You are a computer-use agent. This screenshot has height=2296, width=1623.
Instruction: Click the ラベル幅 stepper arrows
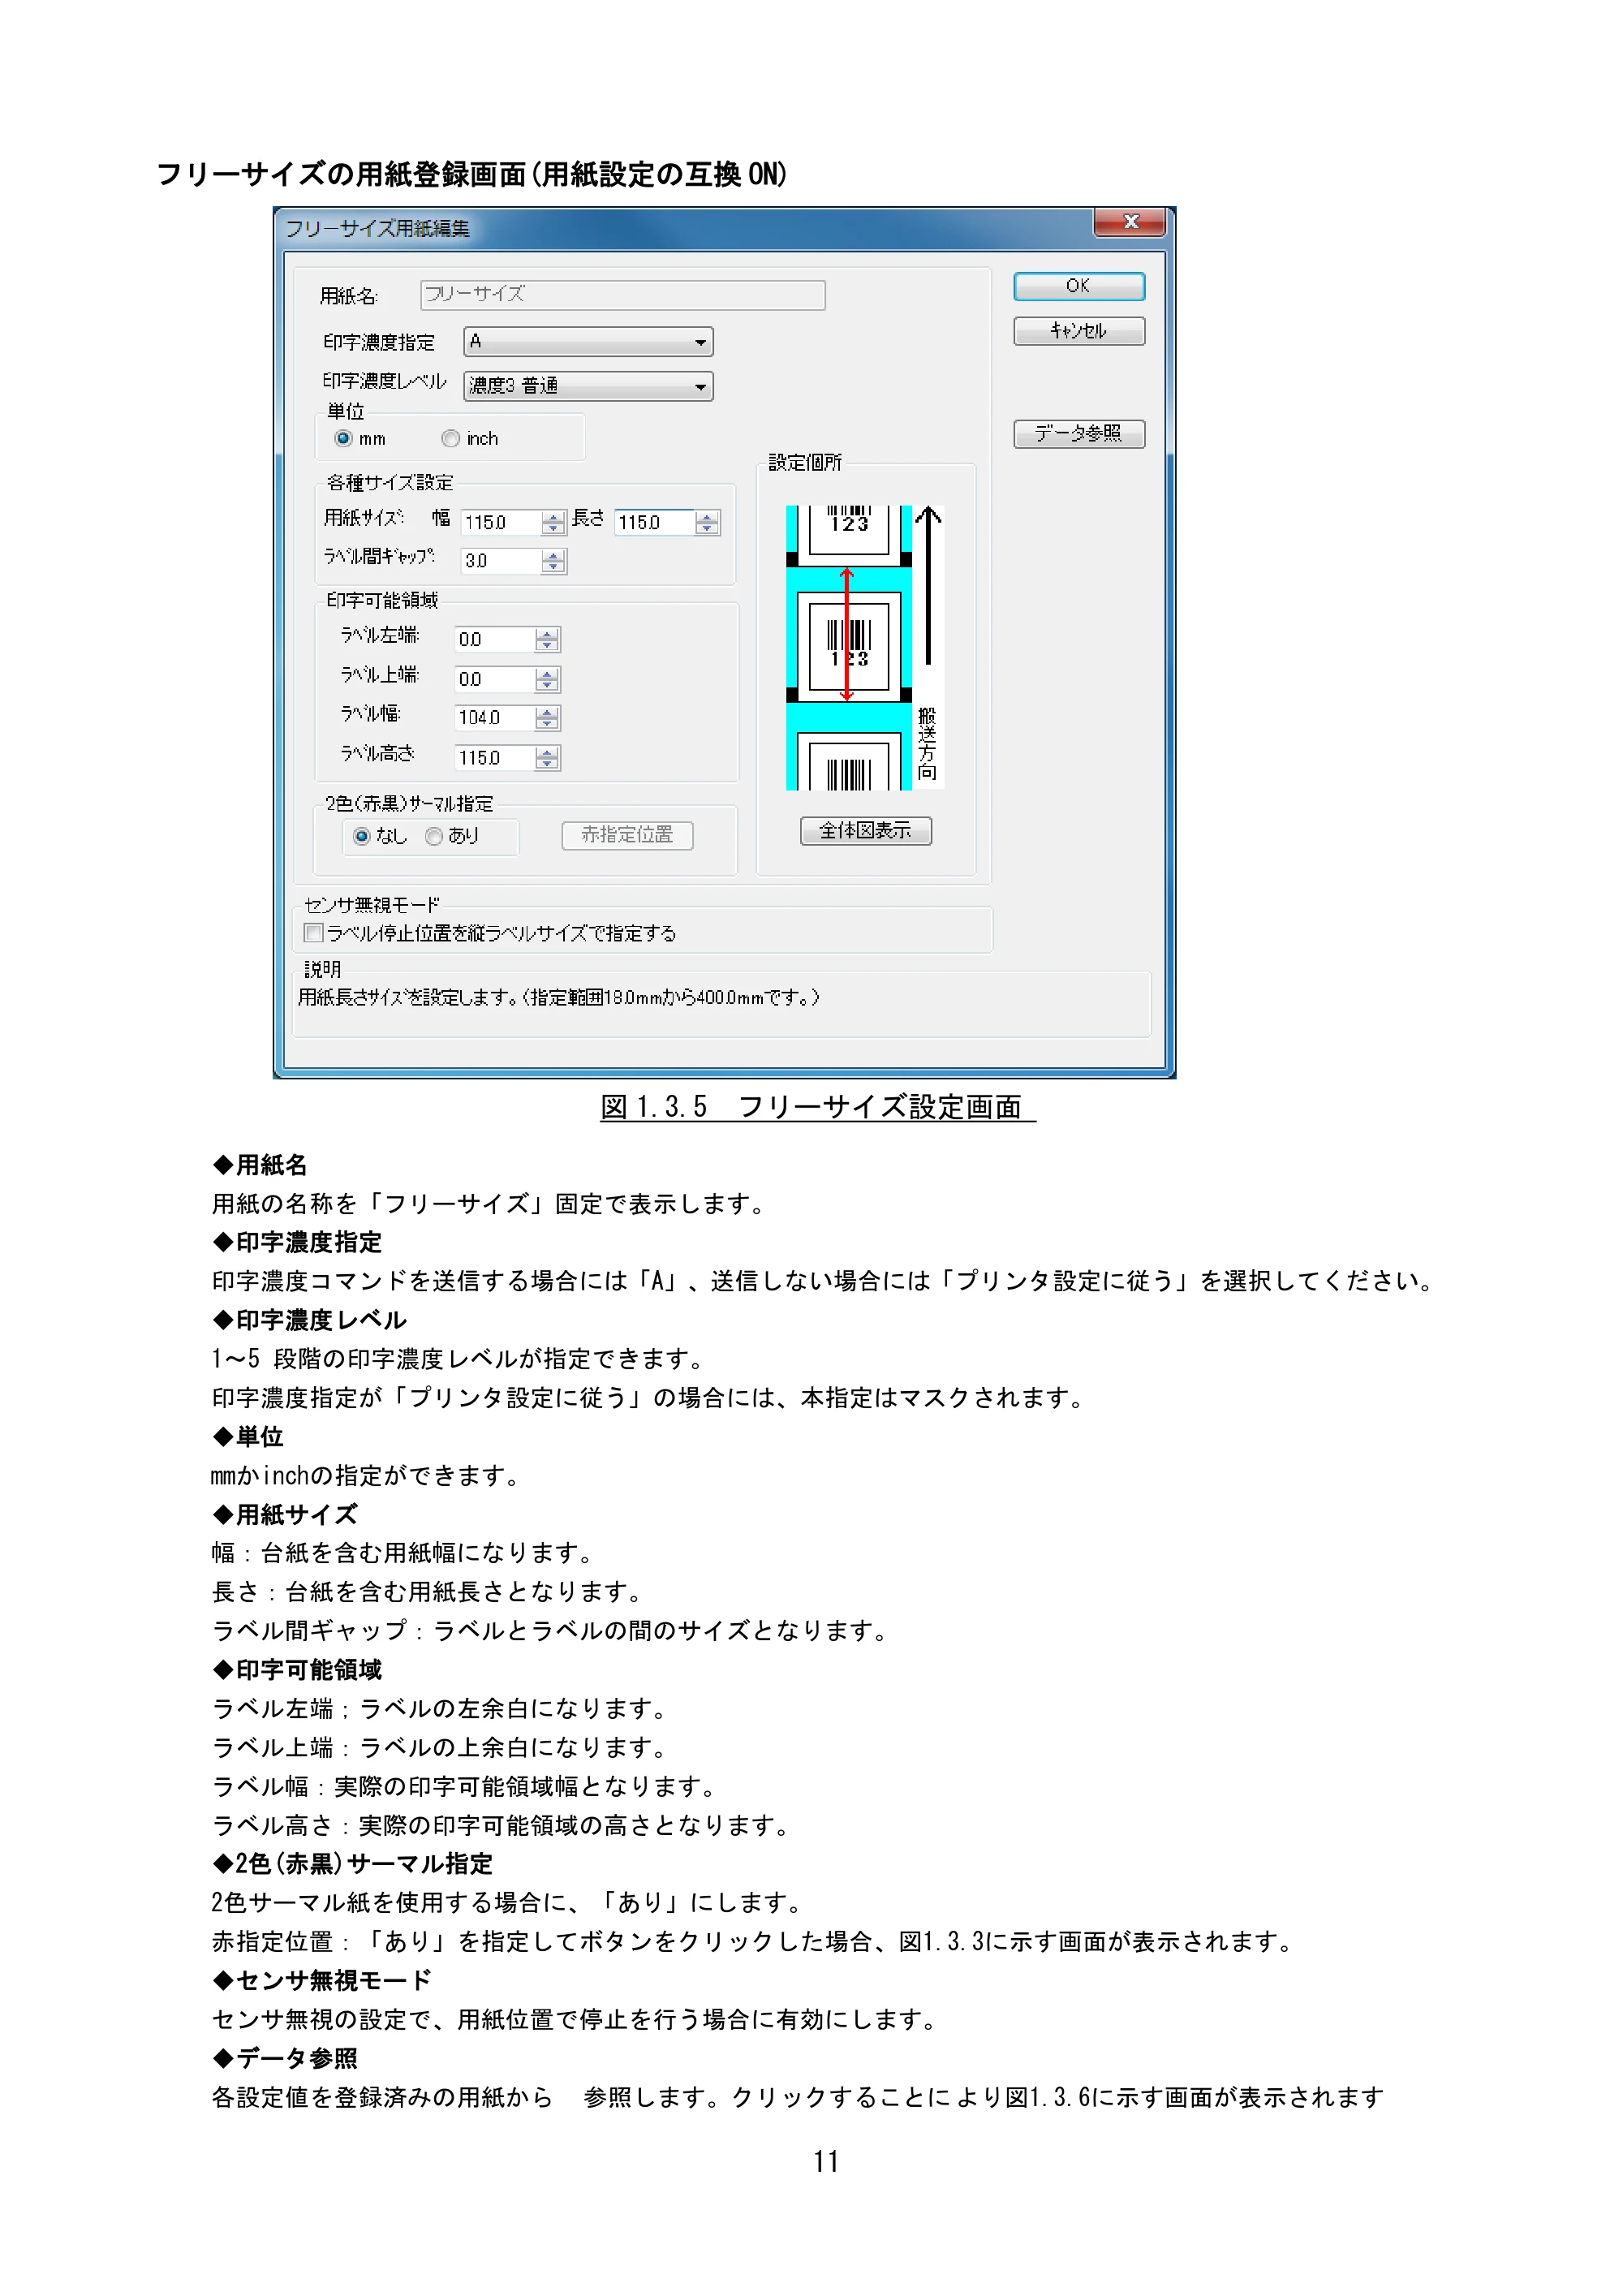tap(546, 718)
